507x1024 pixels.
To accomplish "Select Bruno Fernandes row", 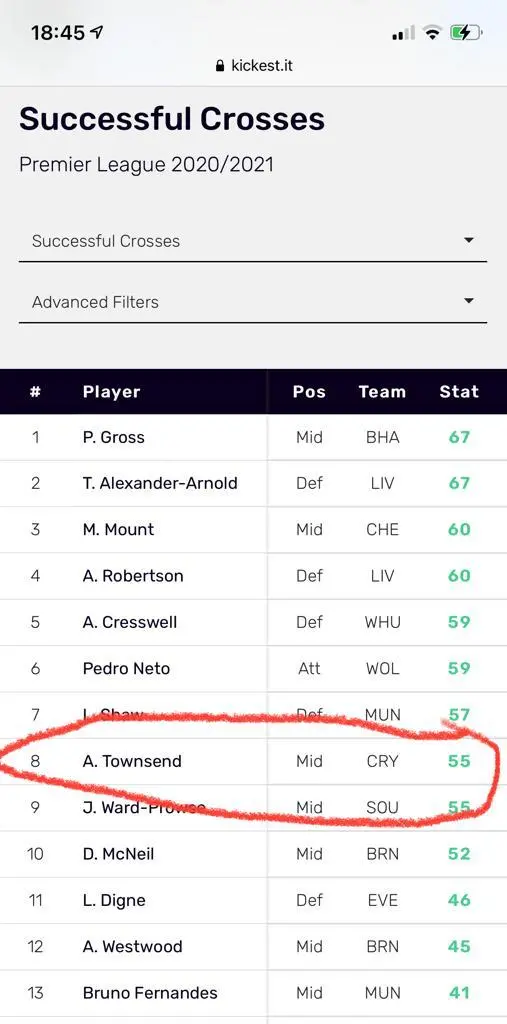I will (x=254, y=993).
